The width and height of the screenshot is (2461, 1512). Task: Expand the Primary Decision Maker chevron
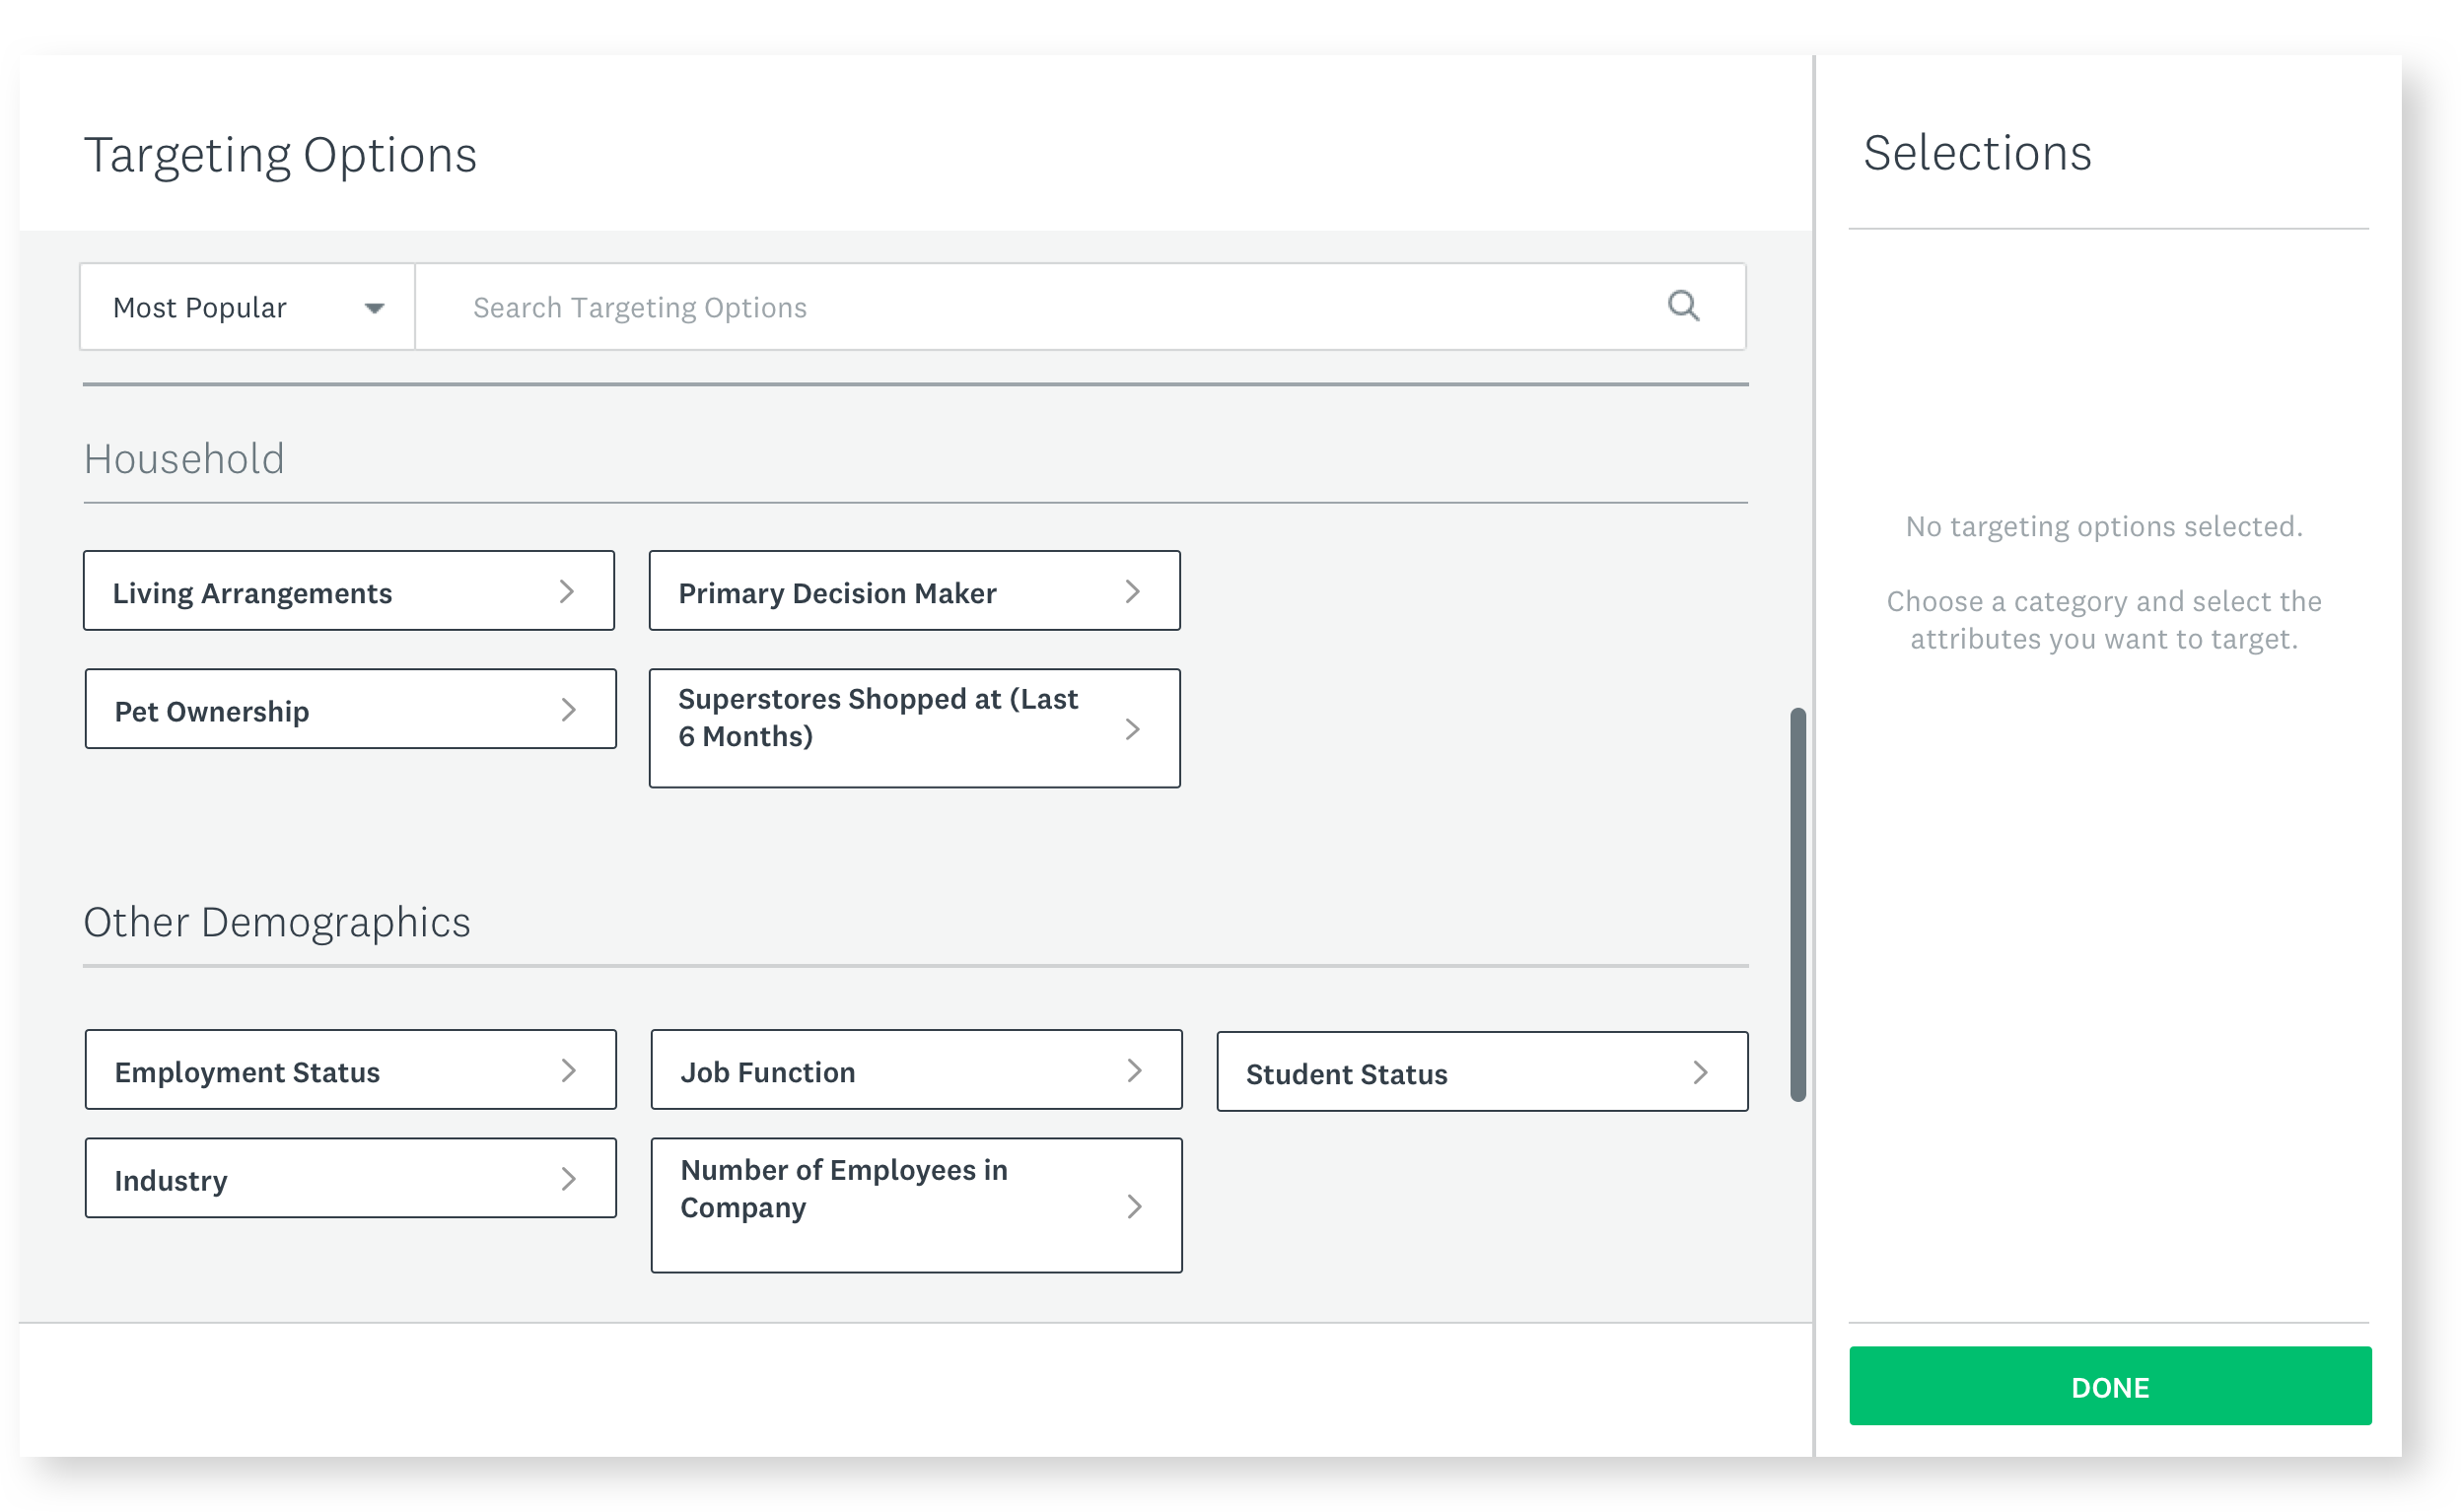1132,591
